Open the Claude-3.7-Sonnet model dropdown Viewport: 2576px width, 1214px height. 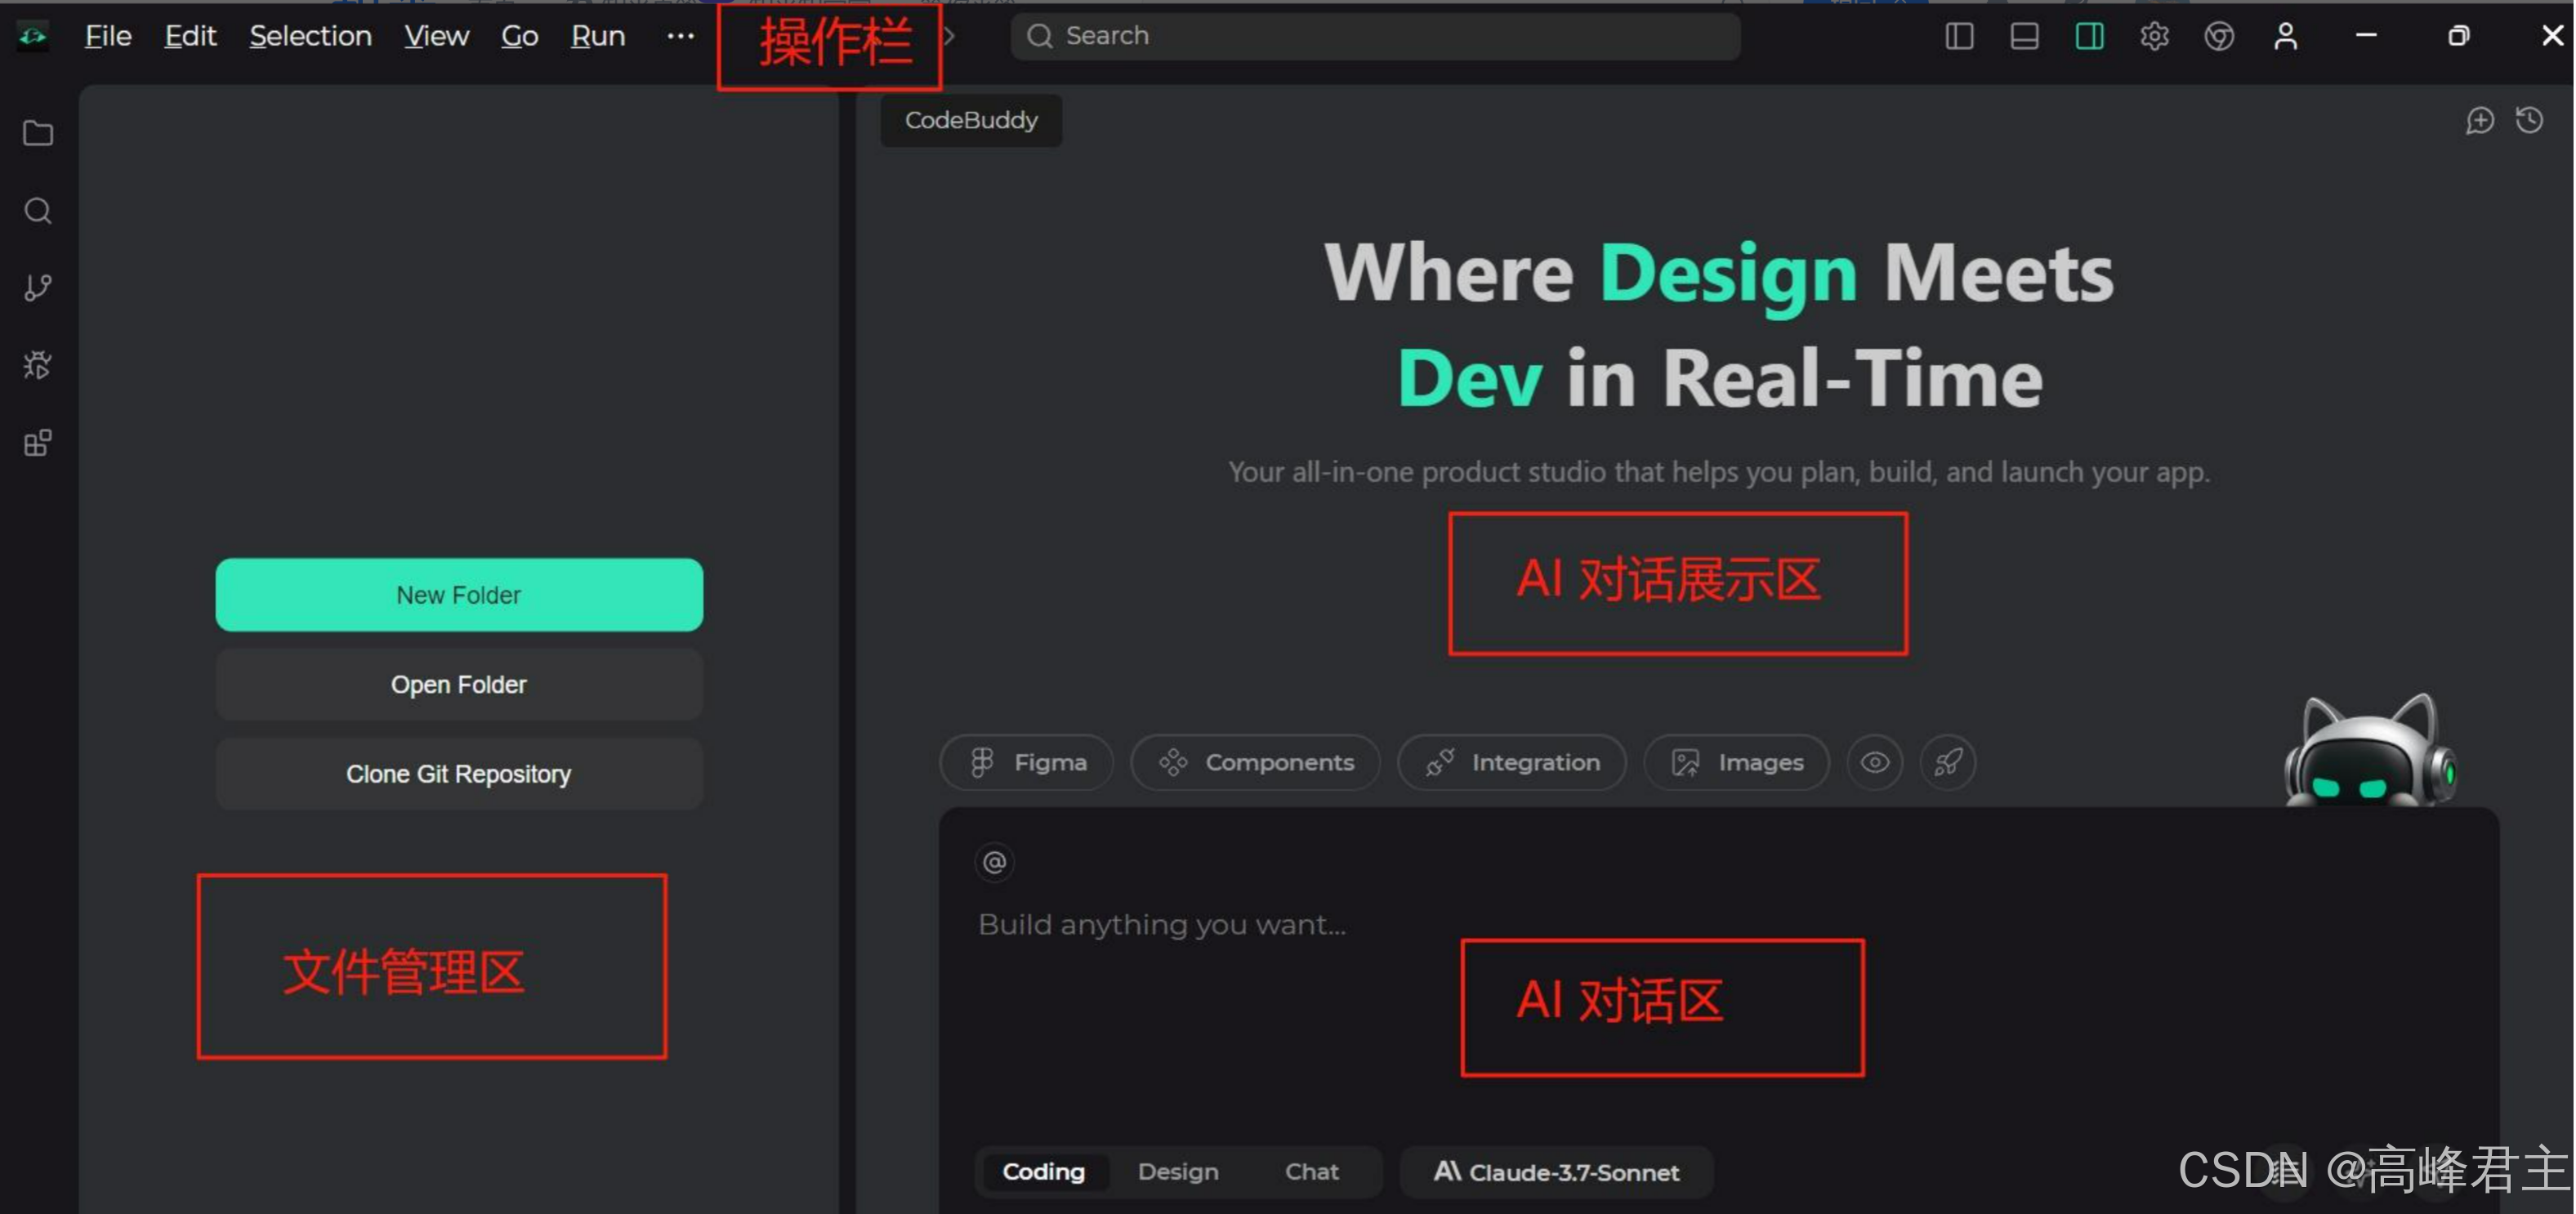pyautogui.click(x=1556, y=1172)
